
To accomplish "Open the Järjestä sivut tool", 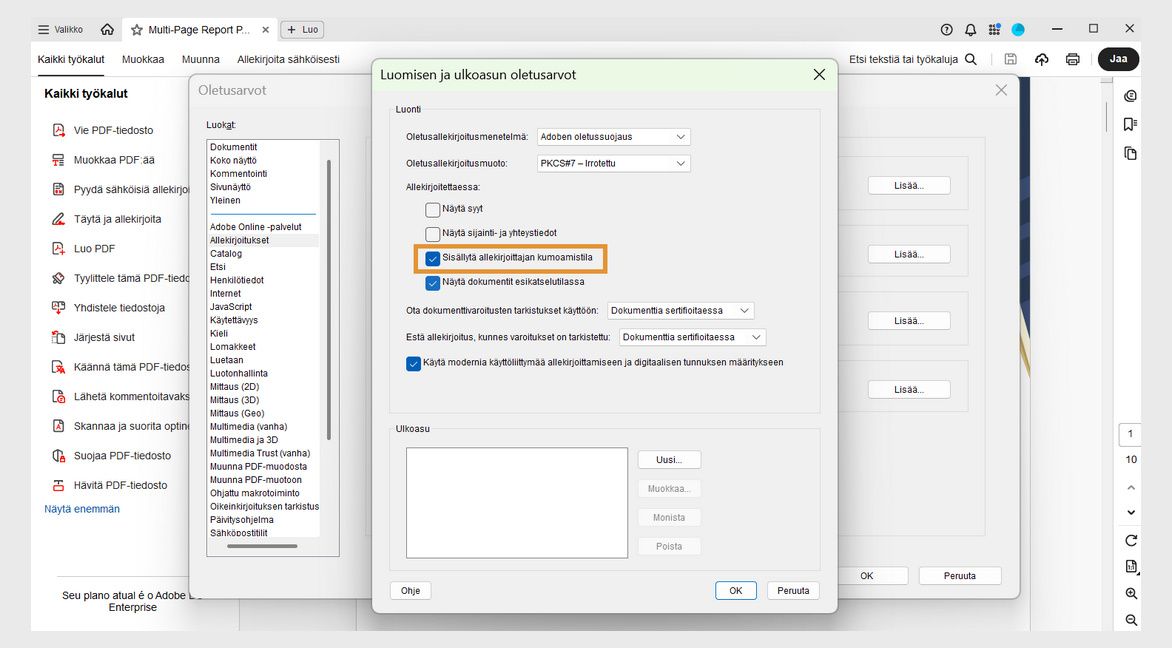I will pyautogui.click(x=93, y=337).
